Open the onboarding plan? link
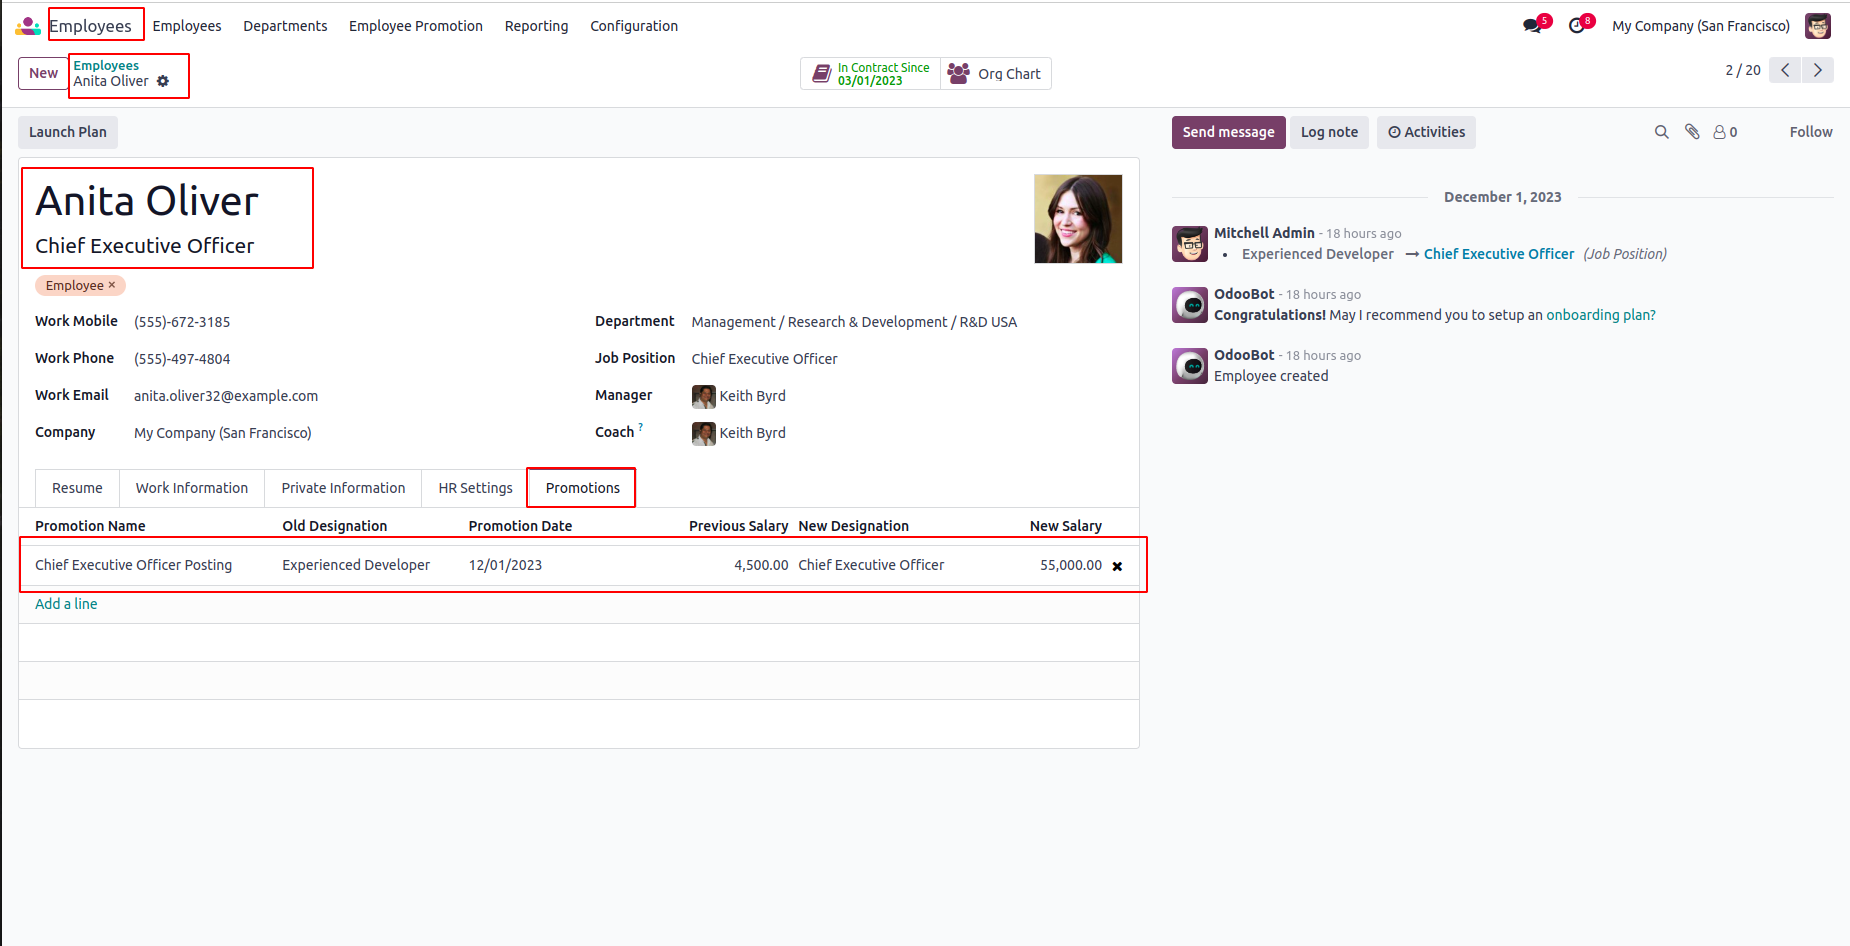This screenshot has width=1850, height=946. 1601,315
